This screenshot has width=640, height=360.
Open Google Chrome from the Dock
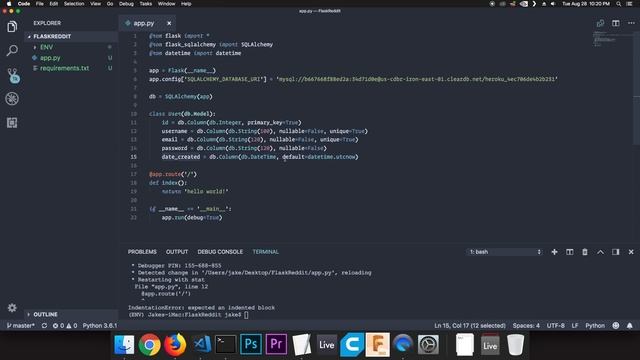[x=149, y=344]
